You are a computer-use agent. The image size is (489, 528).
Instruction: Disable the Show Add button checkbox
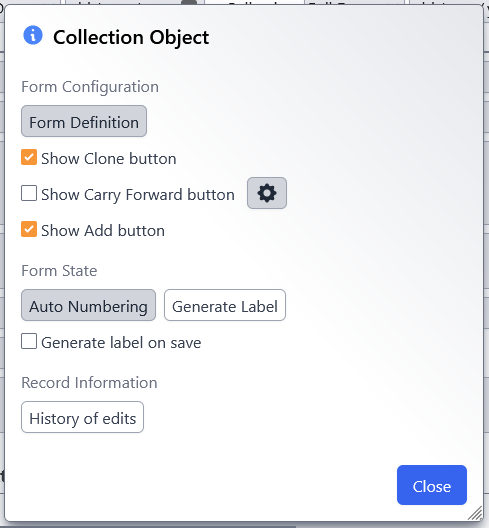coord(29,230)
